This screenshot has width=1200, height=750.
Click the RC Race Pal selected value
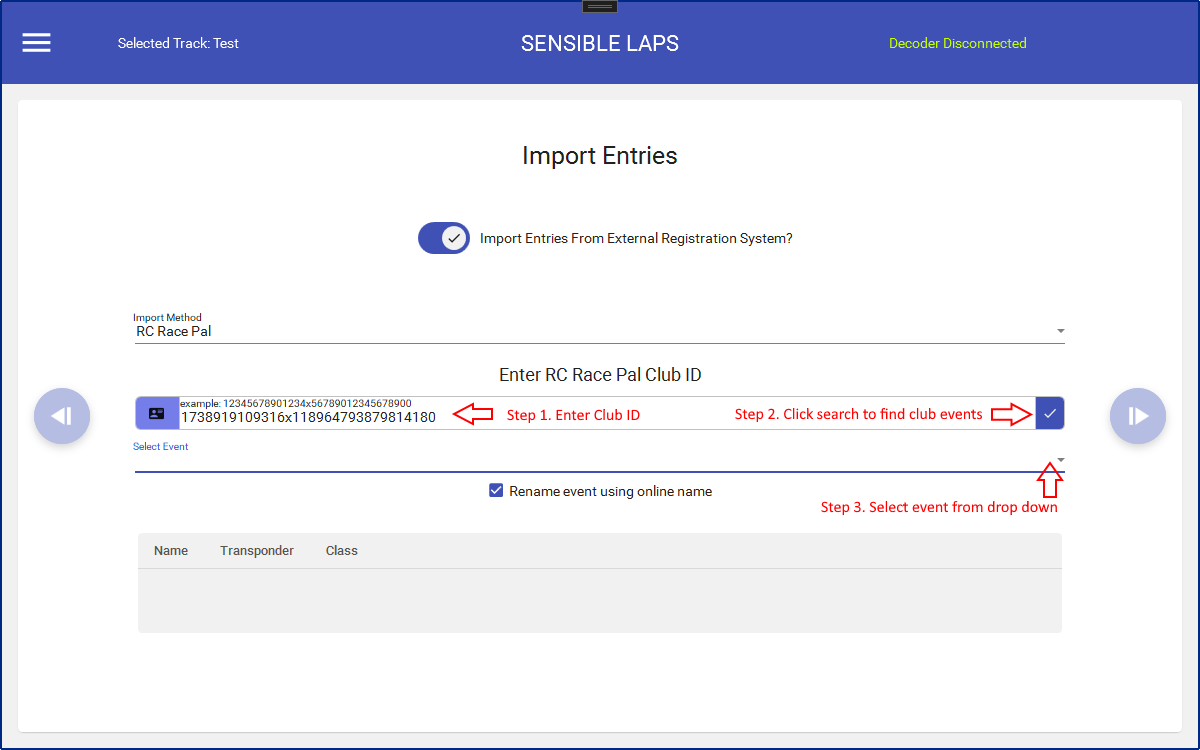(x=174, y=331)
